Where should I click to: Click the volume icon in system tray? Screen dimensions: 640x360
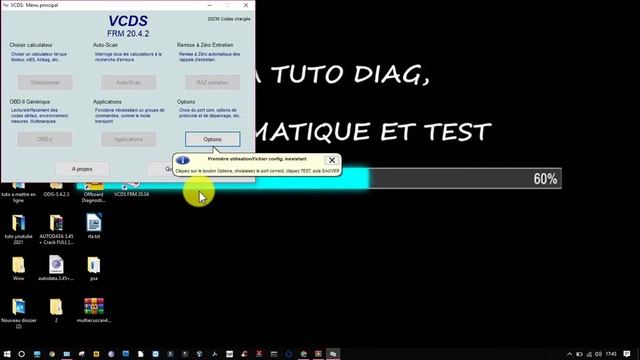point(598,354)
